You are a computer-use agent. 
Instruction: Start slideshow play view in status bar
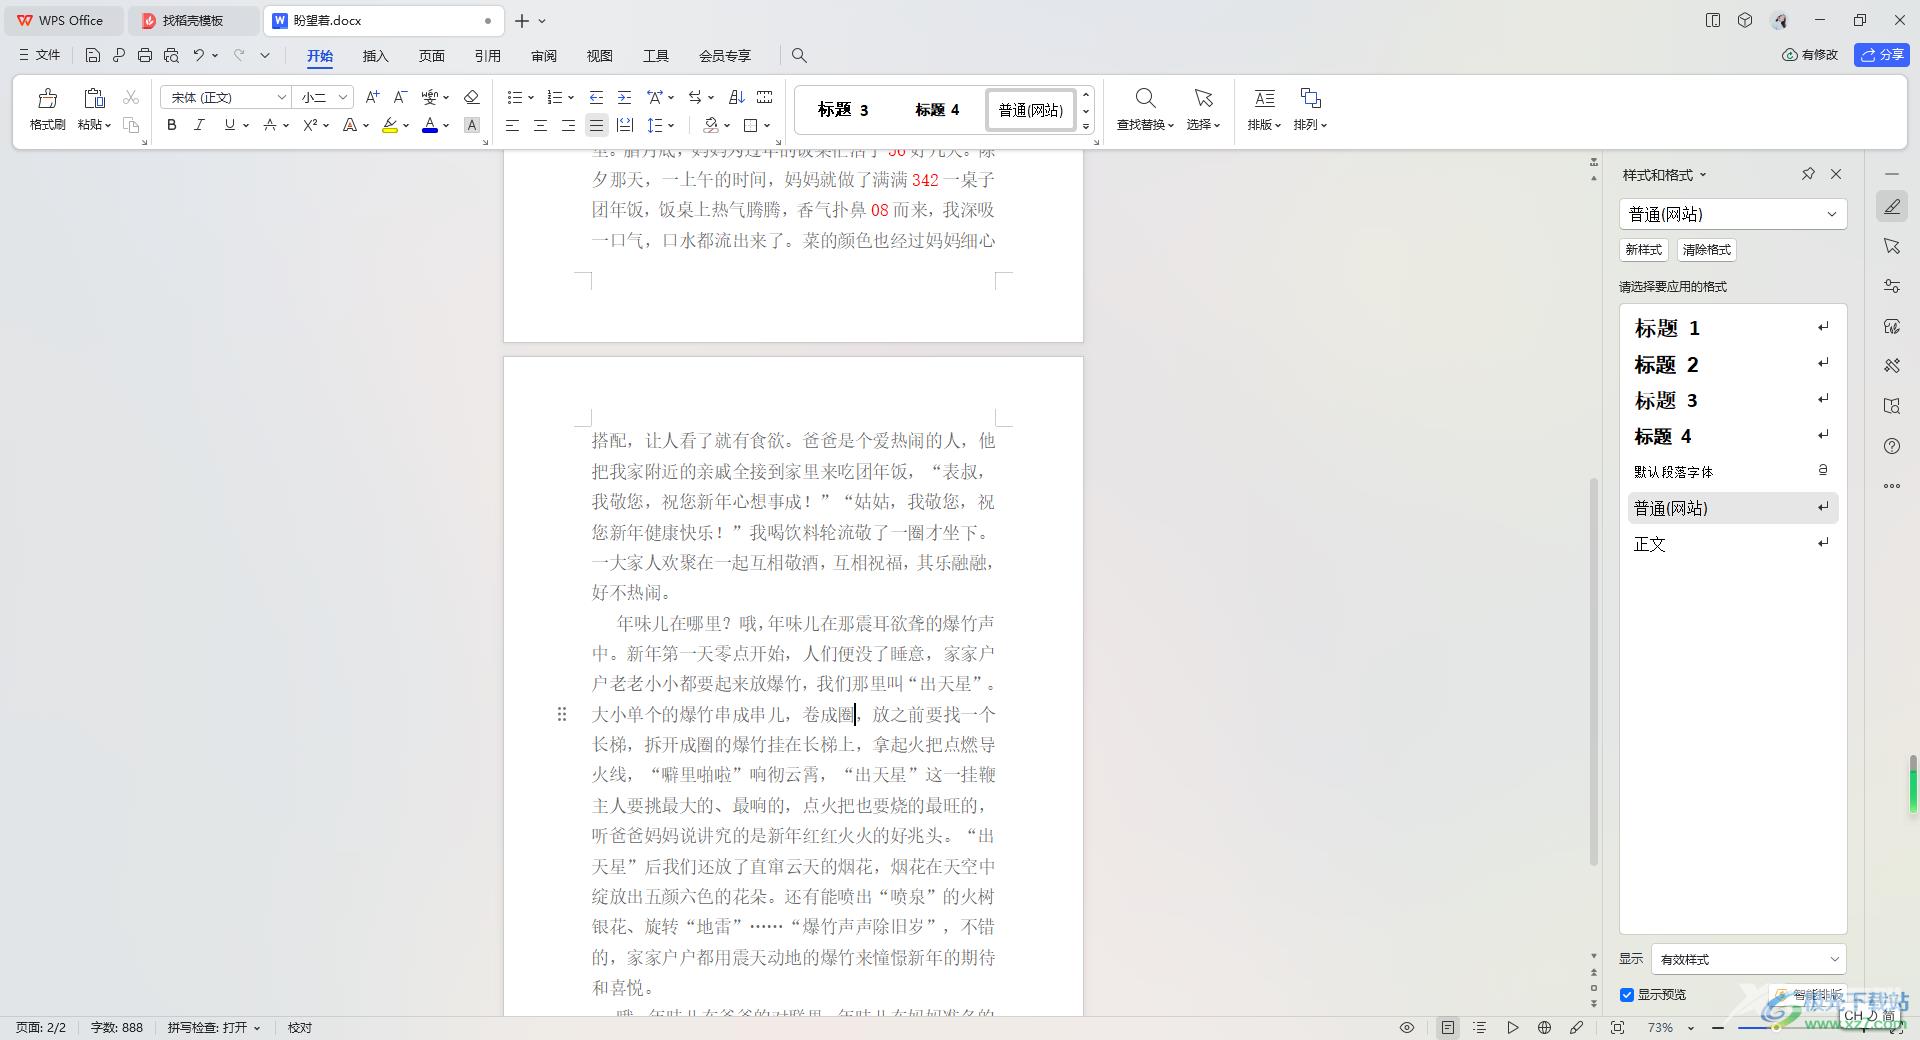(x=1513, y=1027)
